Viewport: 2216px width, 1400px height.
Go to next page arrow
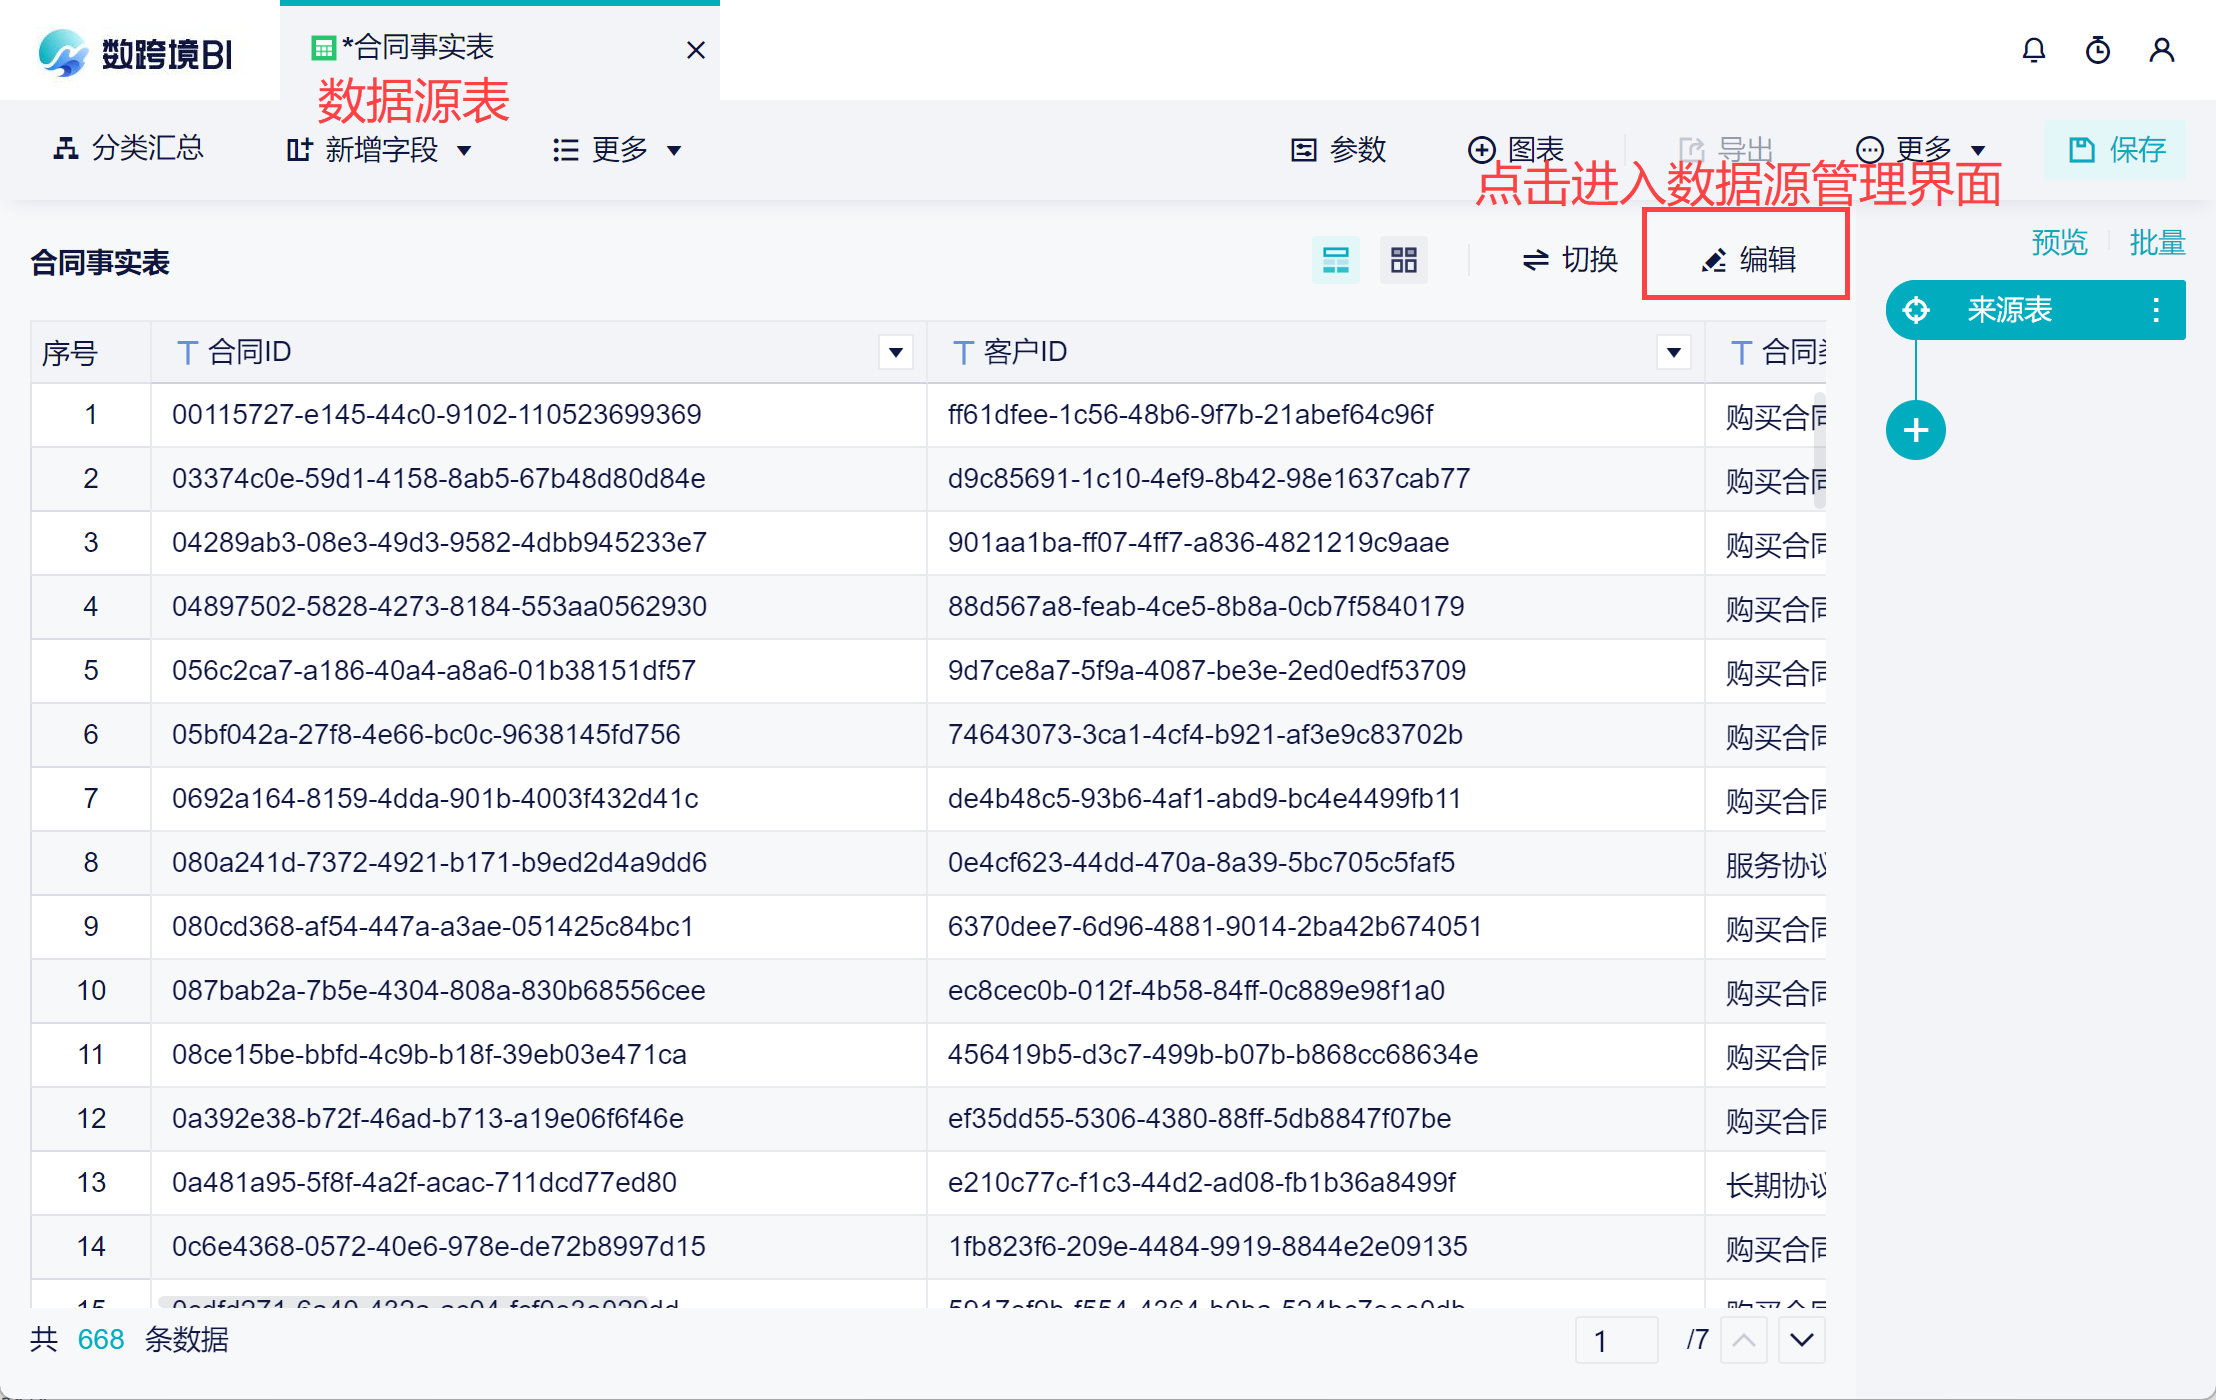(1801, 1340)
